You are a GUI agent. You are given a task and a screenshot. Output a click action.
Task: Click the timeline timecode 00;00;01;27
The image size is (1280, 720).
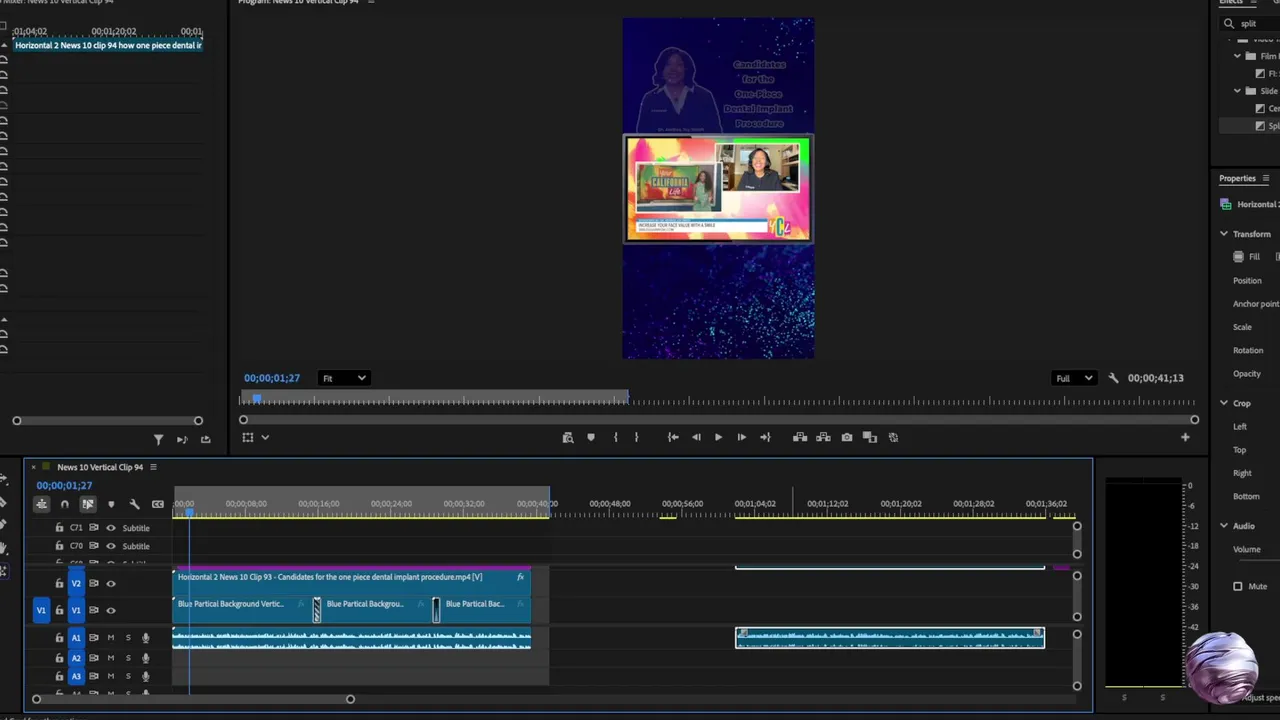coord(64,485)
